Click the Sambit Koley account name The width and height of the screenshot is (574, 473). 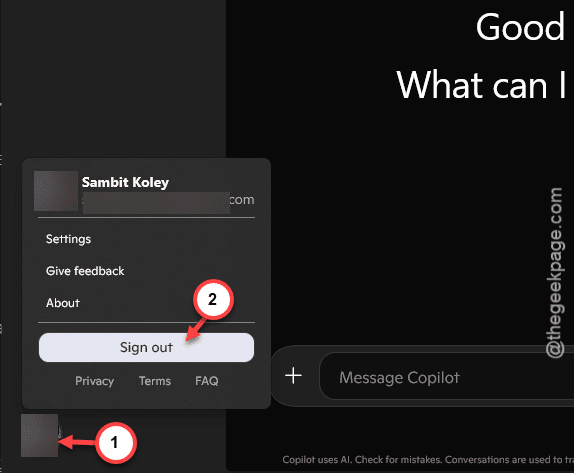click(125, 182)
